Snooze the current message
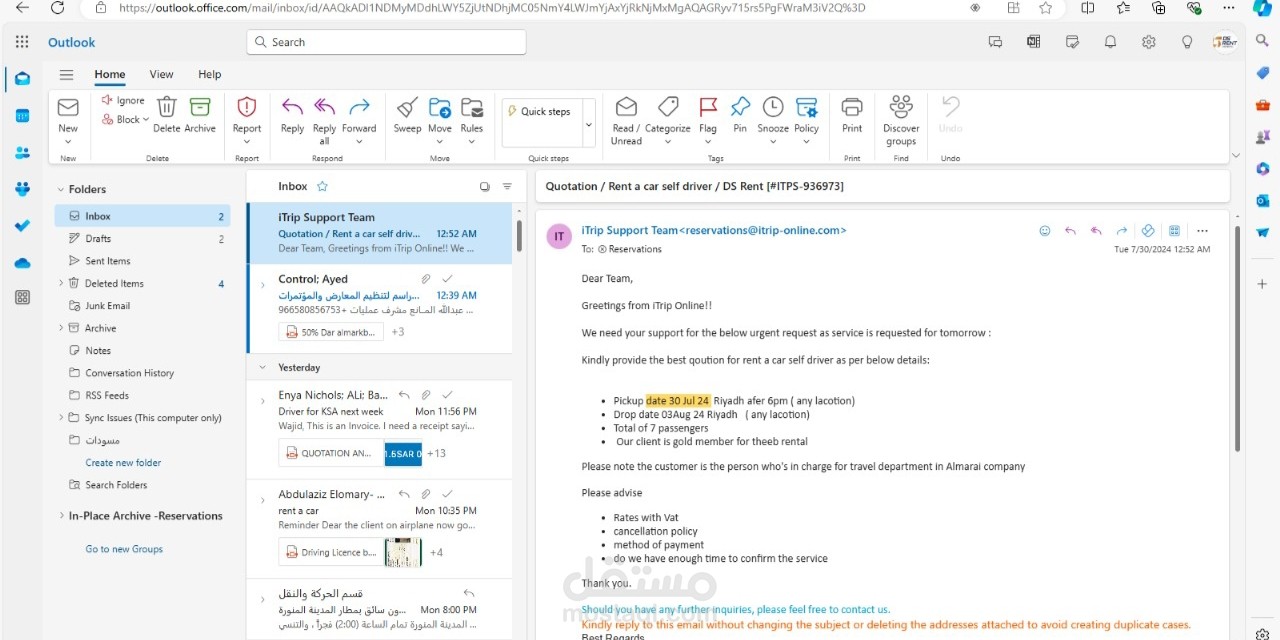The width and height of the screenshot is (1280, 640). 772,120
